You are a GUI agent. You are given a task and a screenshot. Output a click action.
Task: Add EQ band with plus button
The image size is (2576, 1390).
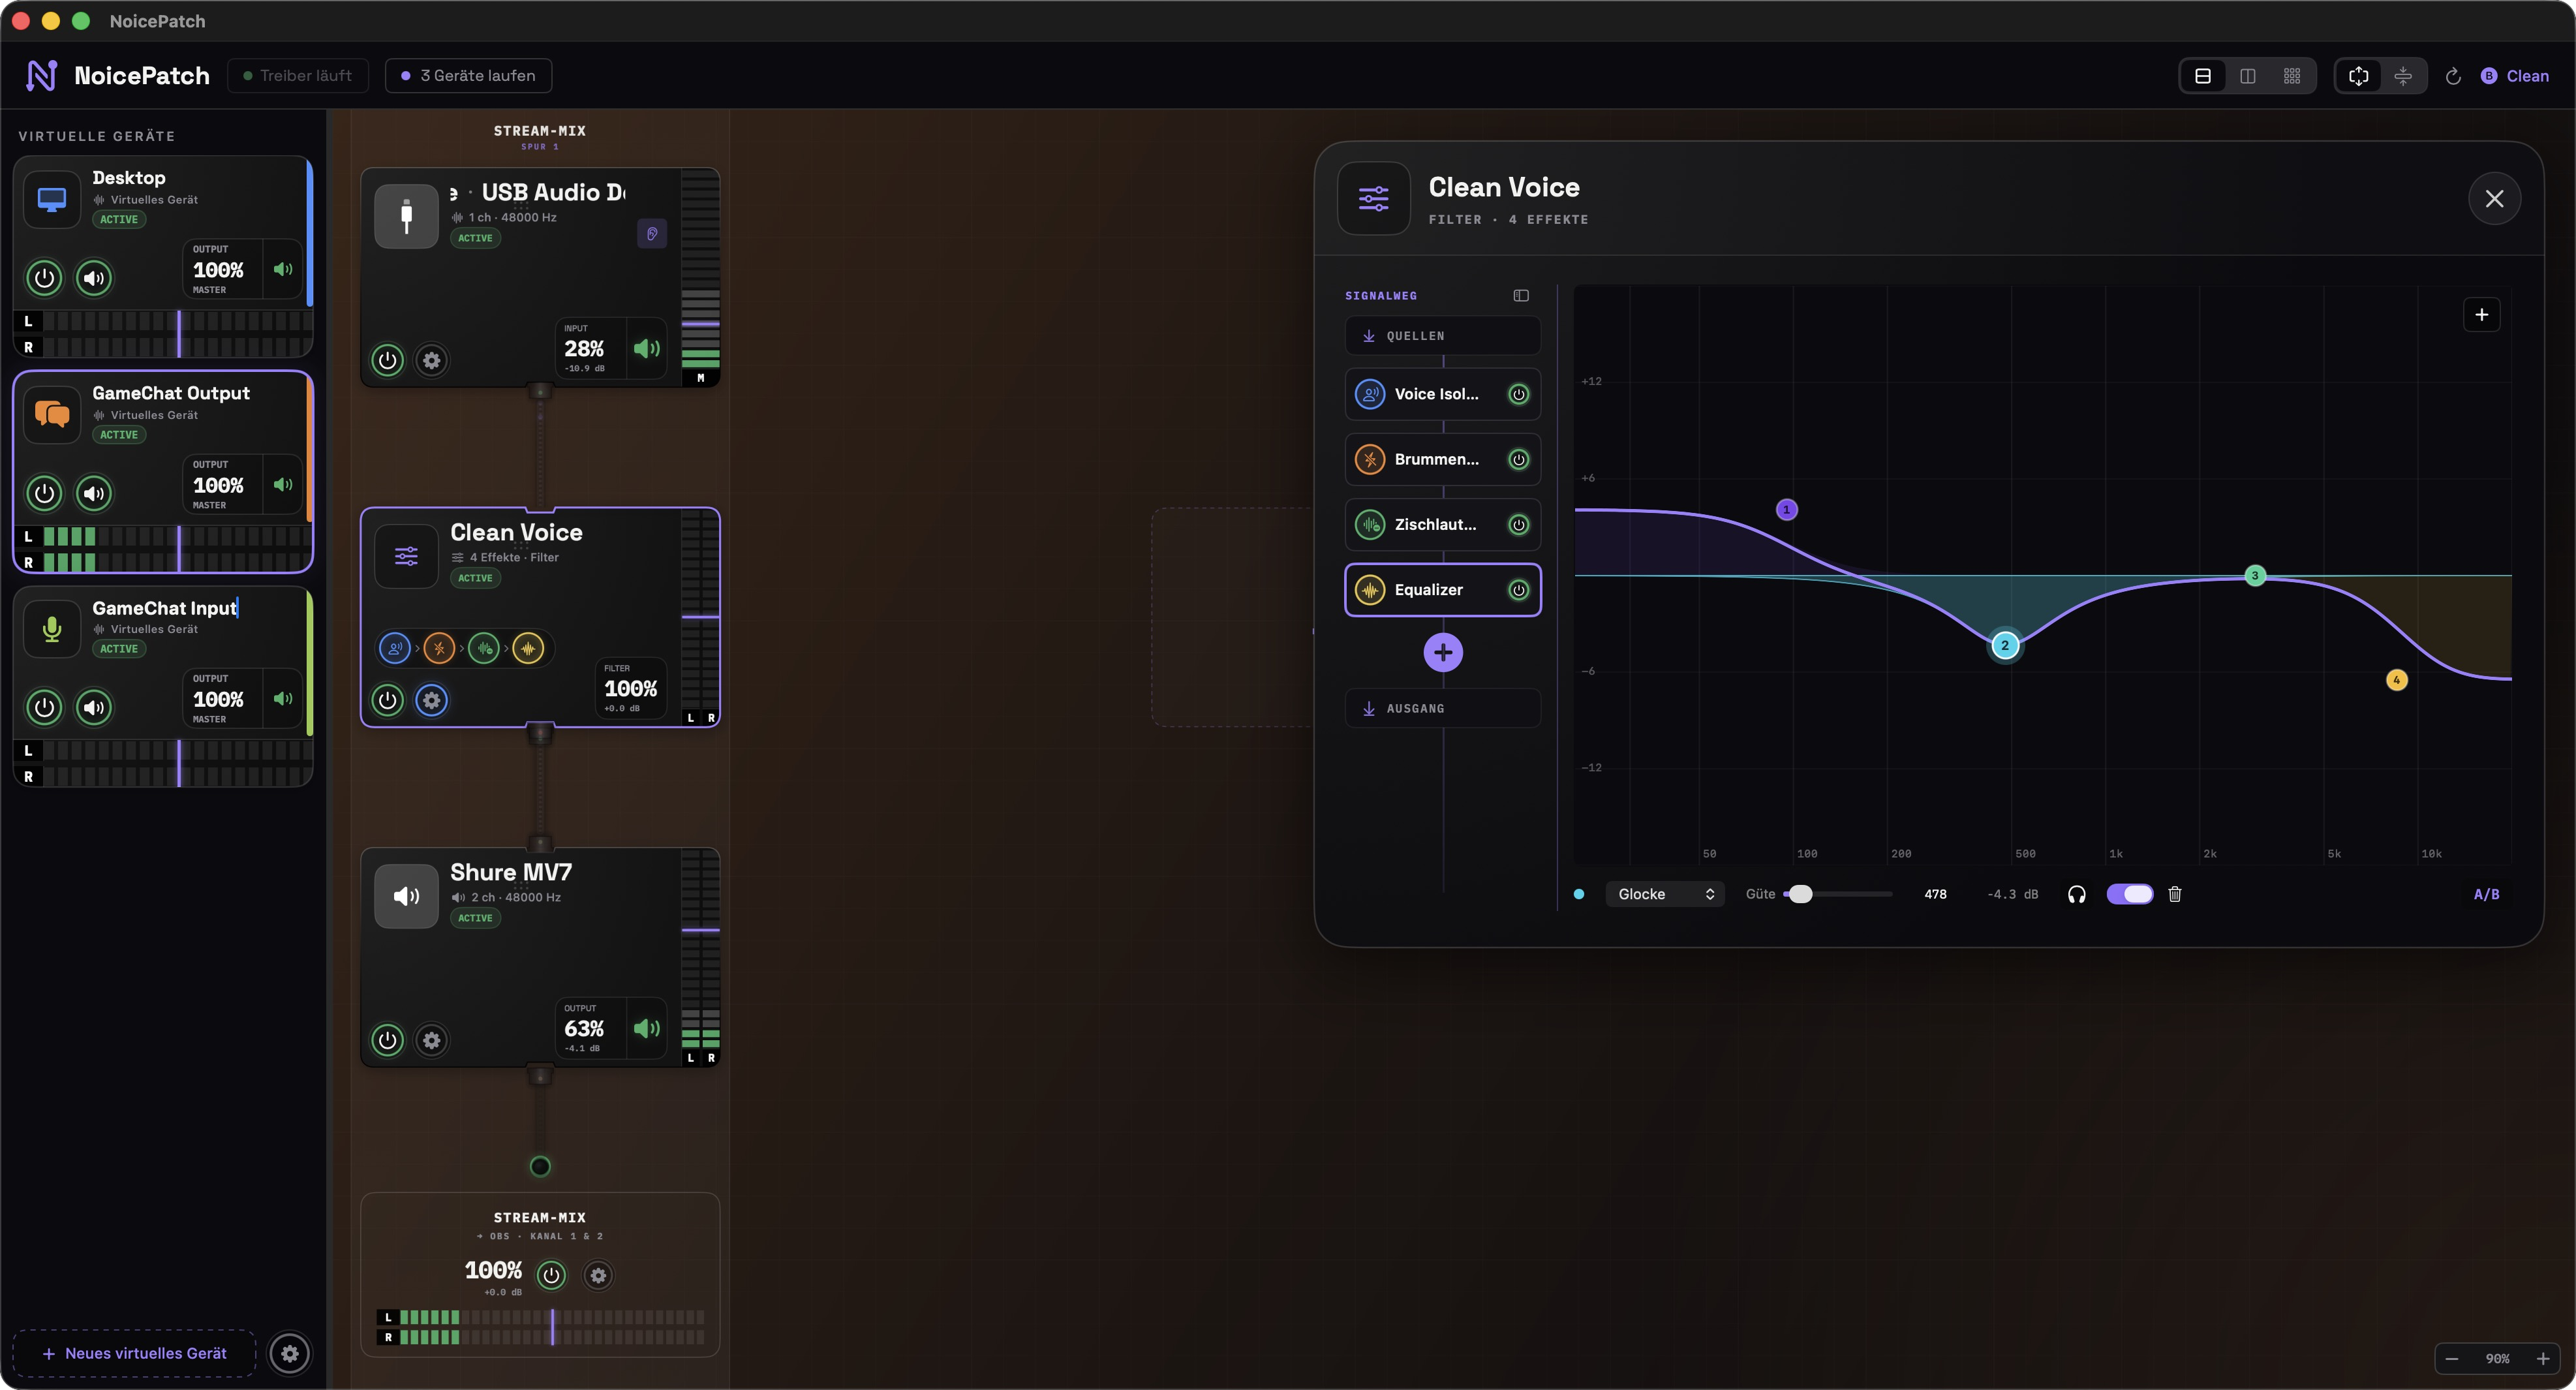[x=2481, y=315]
